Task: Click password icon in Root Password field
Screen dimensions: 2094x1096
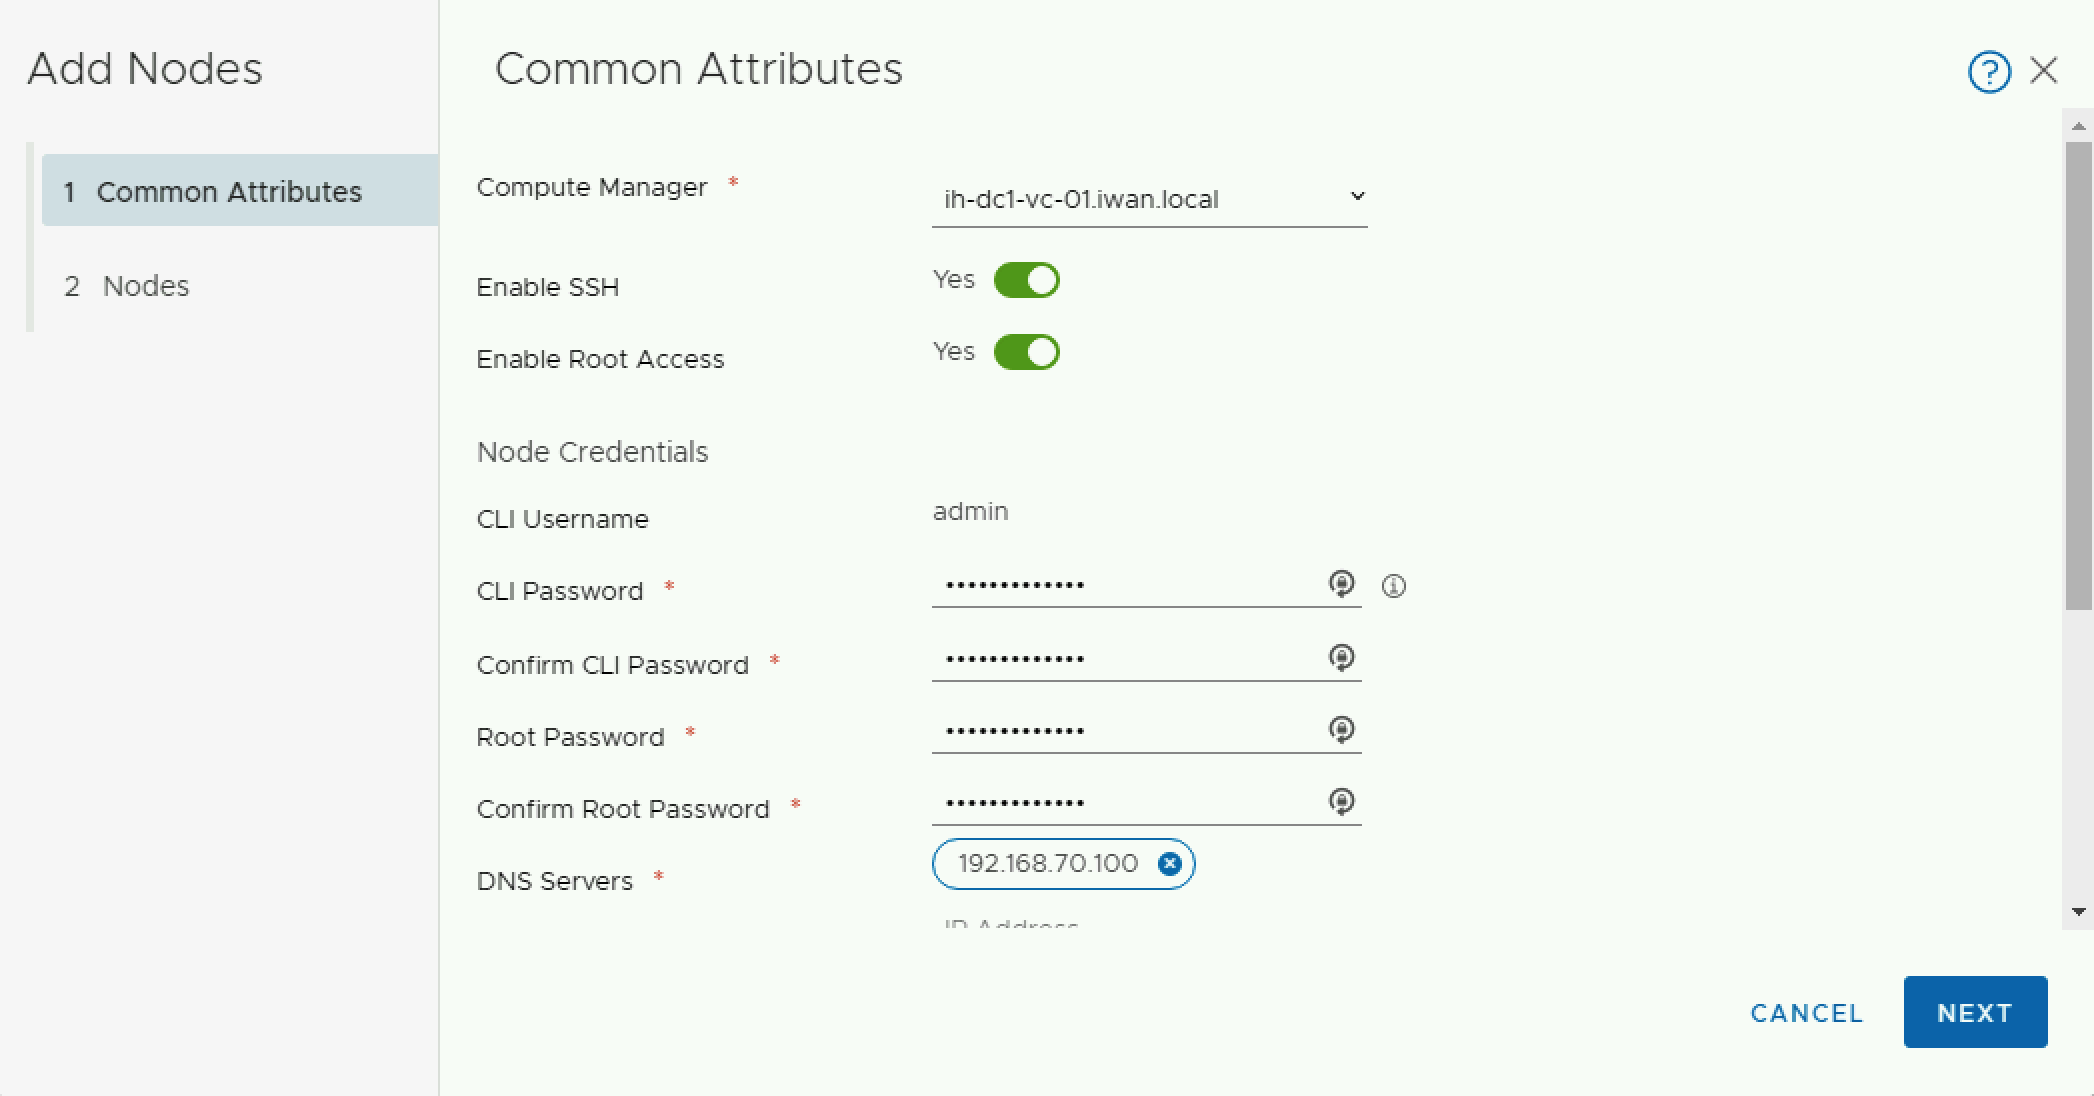Action: click(1341, 729)
